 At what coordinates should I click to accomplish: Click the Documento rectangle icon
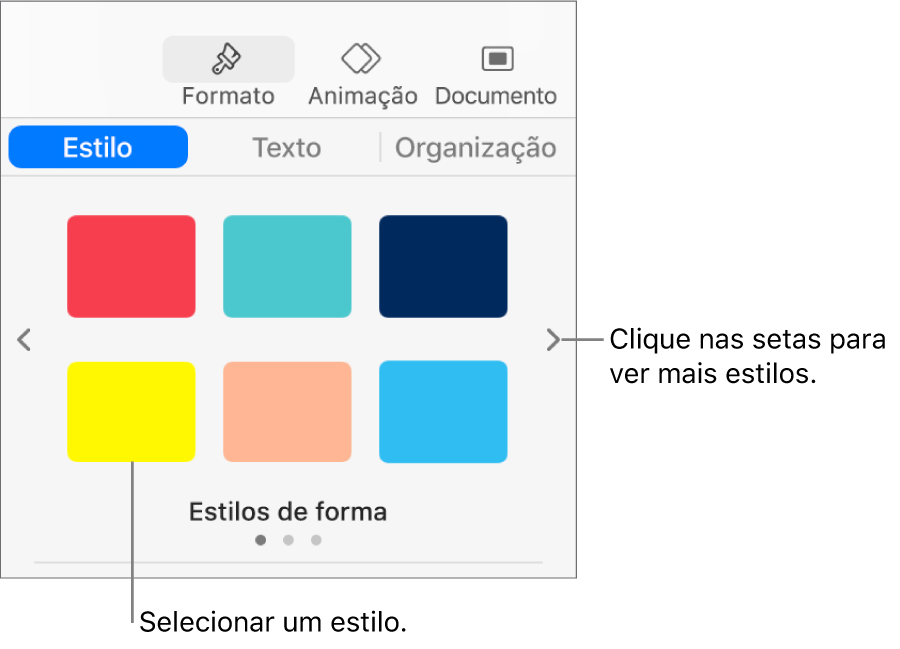496,60
